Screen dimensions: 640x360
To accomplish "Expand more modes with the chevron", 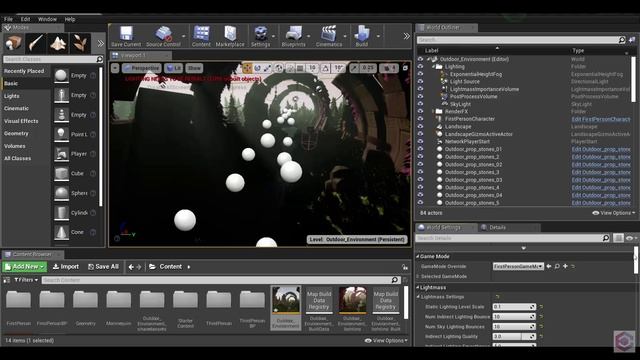I will (100, 43).
